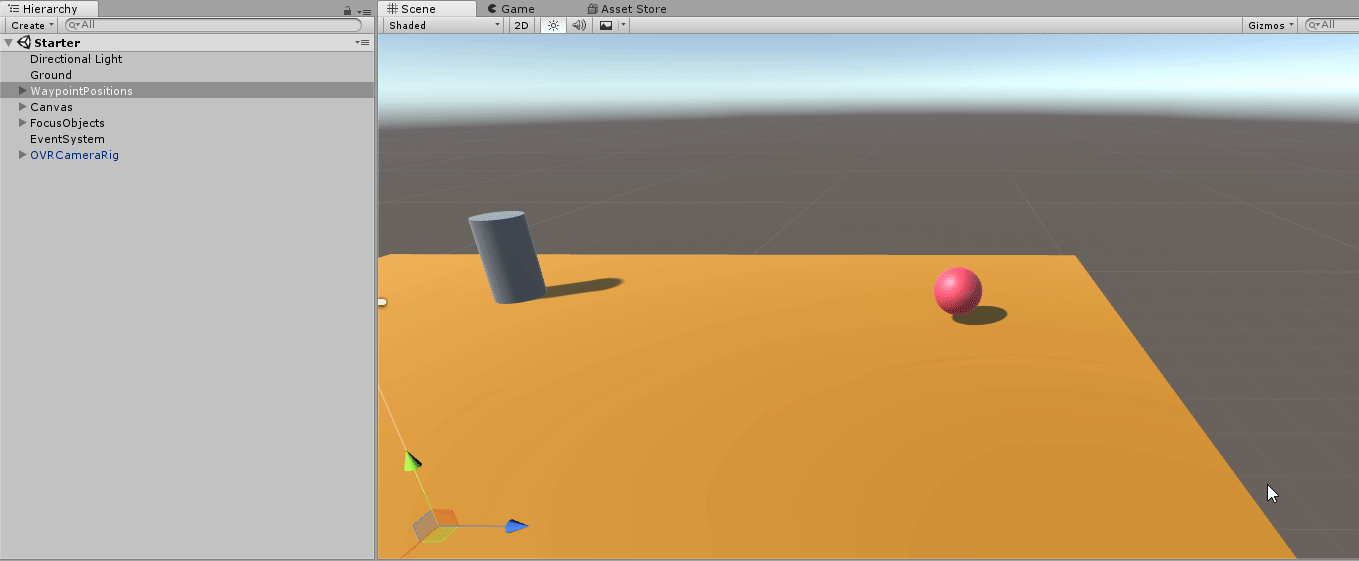Click the blue Z-axis gizmo arrow
Screen dimensions: 1359x561
516,526
